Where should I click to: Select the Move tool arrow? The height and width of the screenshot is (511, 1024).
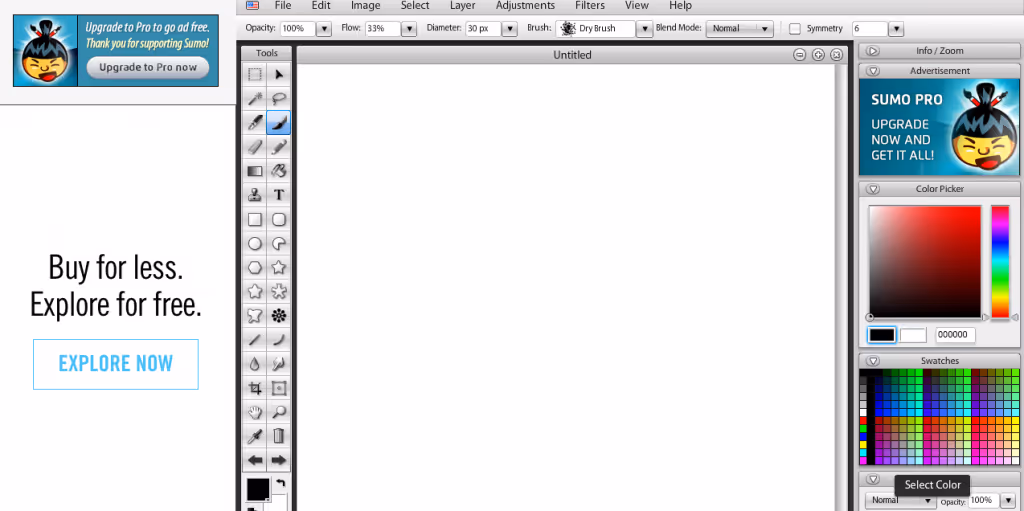click(x=279, y=74)
